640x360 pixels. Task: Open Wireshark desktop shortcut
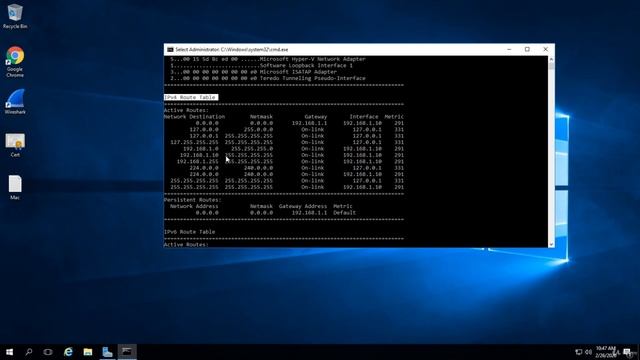pos(15,102)
